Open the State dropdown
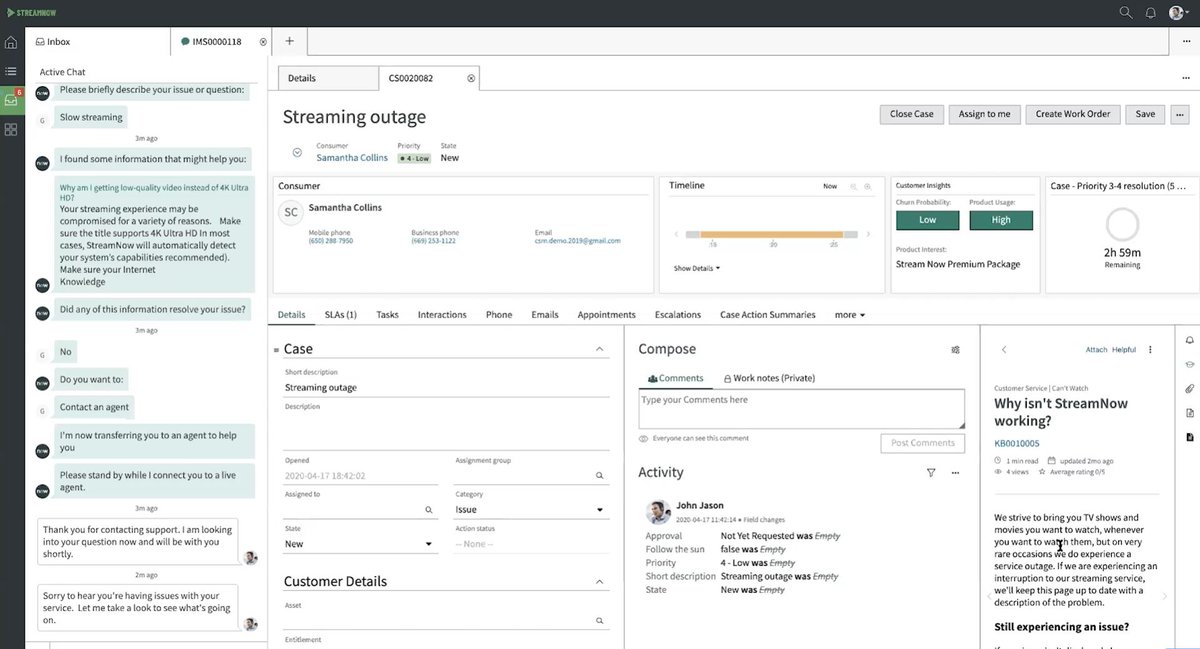1200x649 pixels. point(360,544)
